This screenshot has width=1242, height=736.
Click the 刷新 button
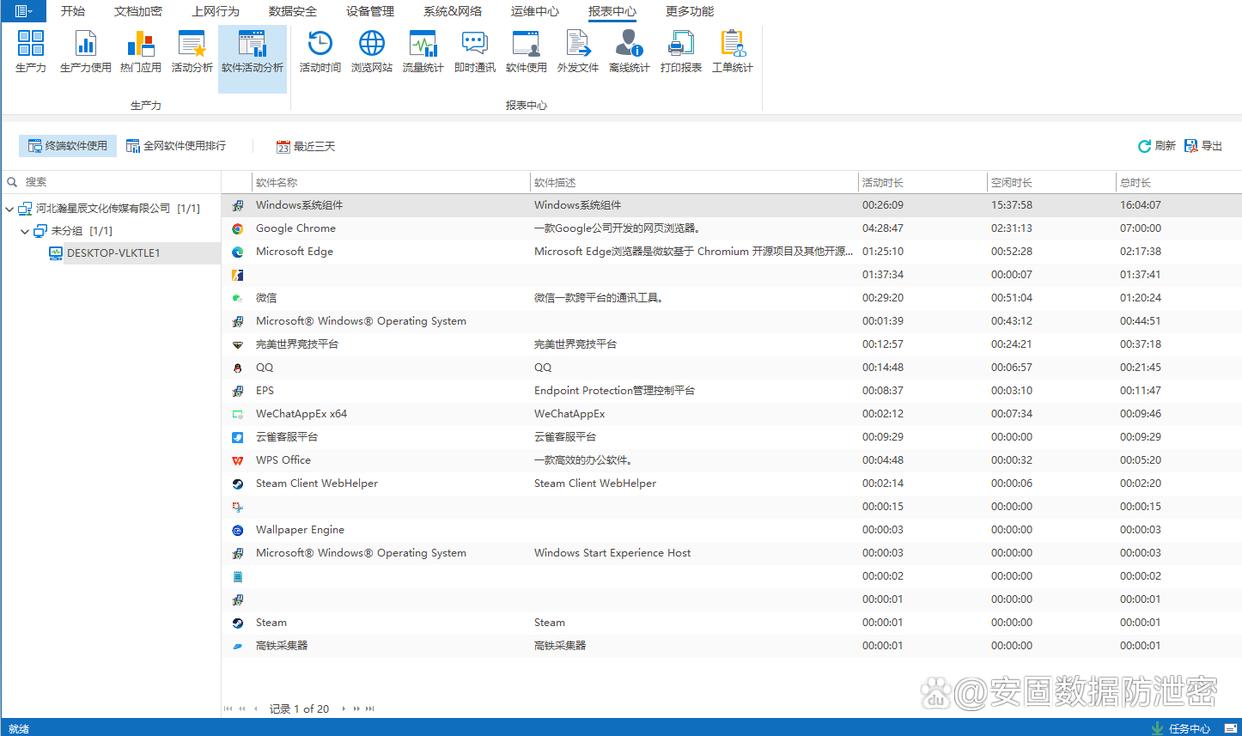click(1157, 146)
